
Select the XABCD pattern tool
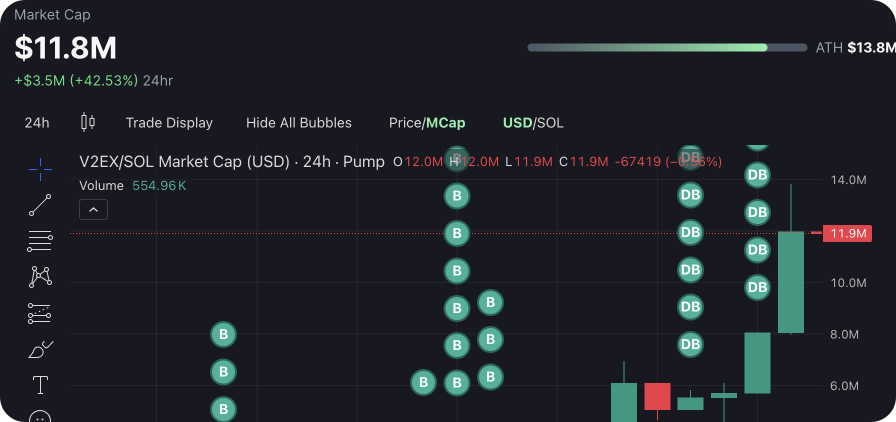coord(40,276)
